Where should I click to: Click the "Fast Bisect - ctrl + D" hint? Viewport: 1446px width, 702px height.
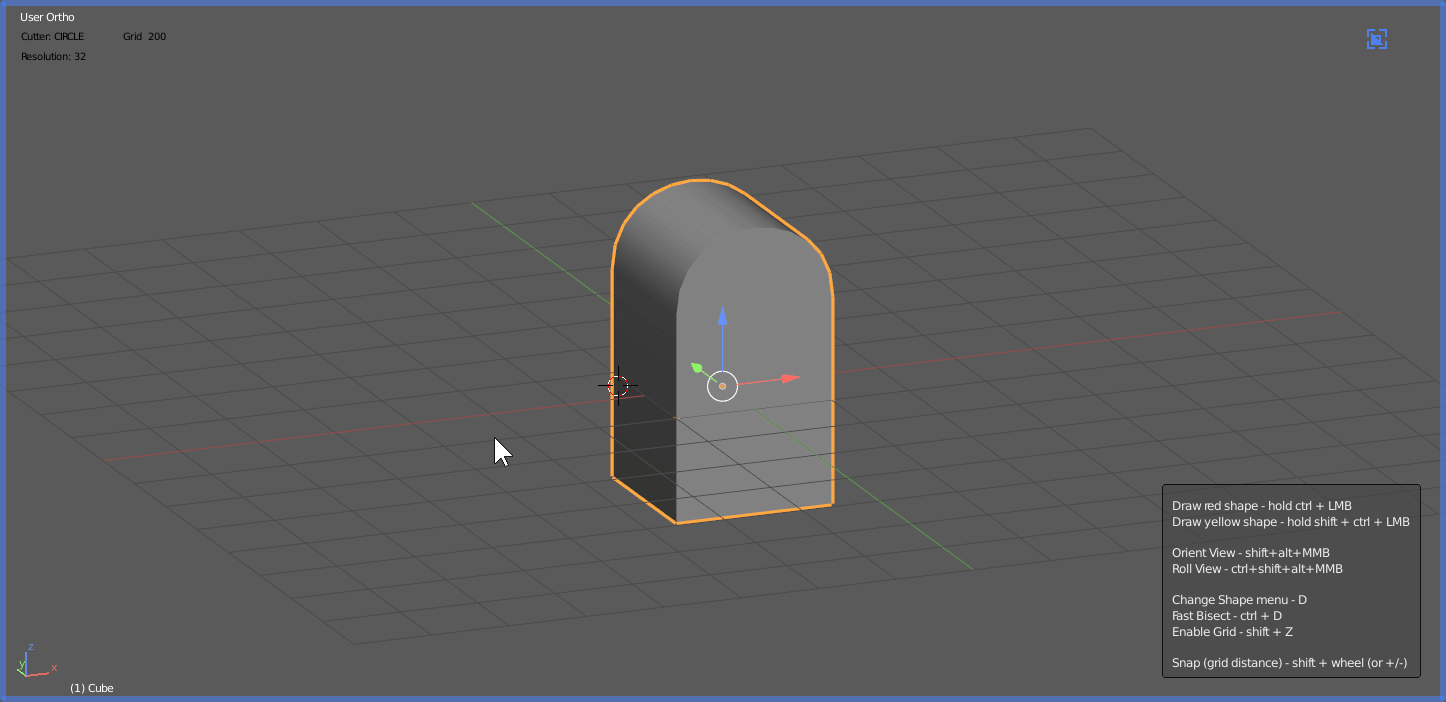(x=1226, y=616)
